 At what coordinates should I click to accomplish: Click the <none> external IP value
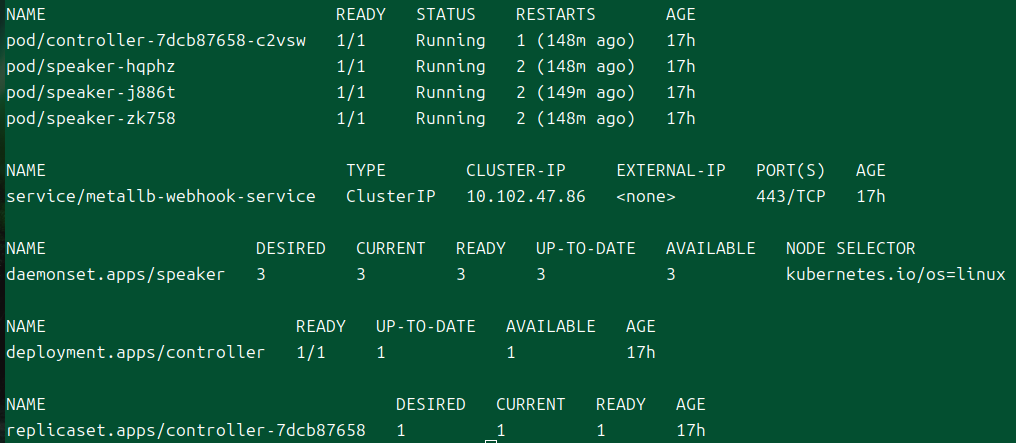click(x=645, y=197)
